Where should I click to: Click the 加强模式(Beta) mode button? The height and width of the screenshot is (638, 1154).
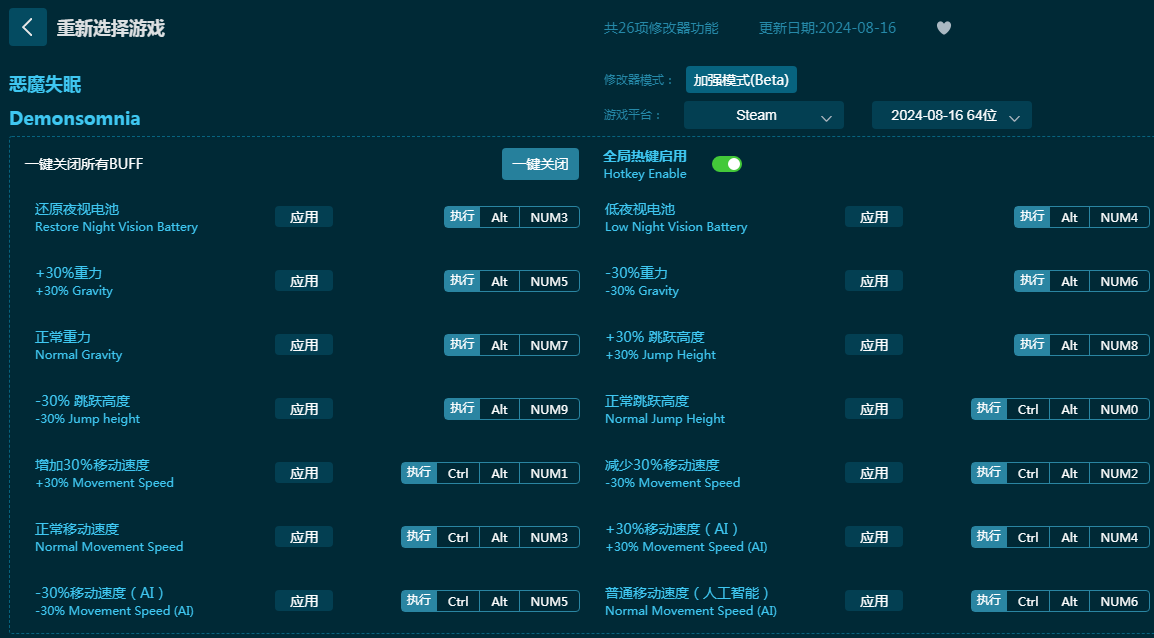741,80
